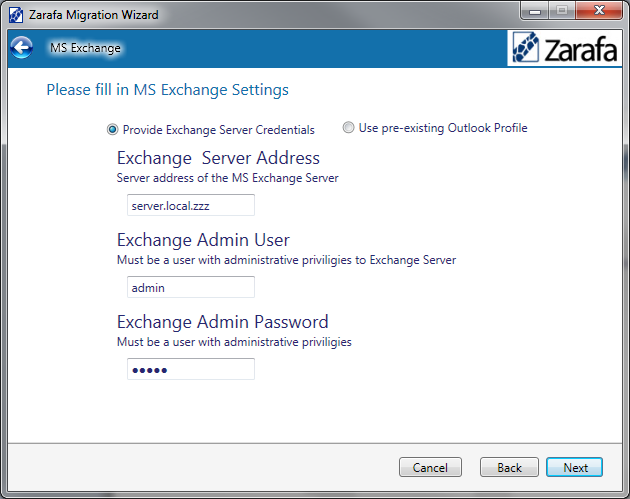630x499 pixels.
Task: Click the Zarafa Migration Wizard title text
Action: [x=93, y=15]
